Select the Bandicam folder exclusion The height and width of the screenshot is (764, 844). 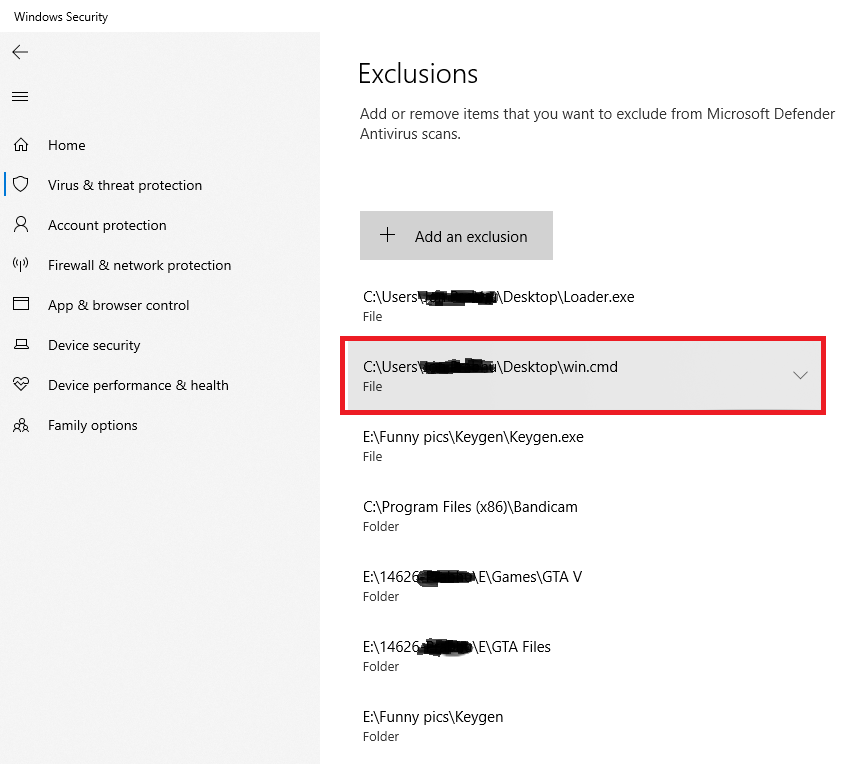pyautogui.click(x=583, y=515)
